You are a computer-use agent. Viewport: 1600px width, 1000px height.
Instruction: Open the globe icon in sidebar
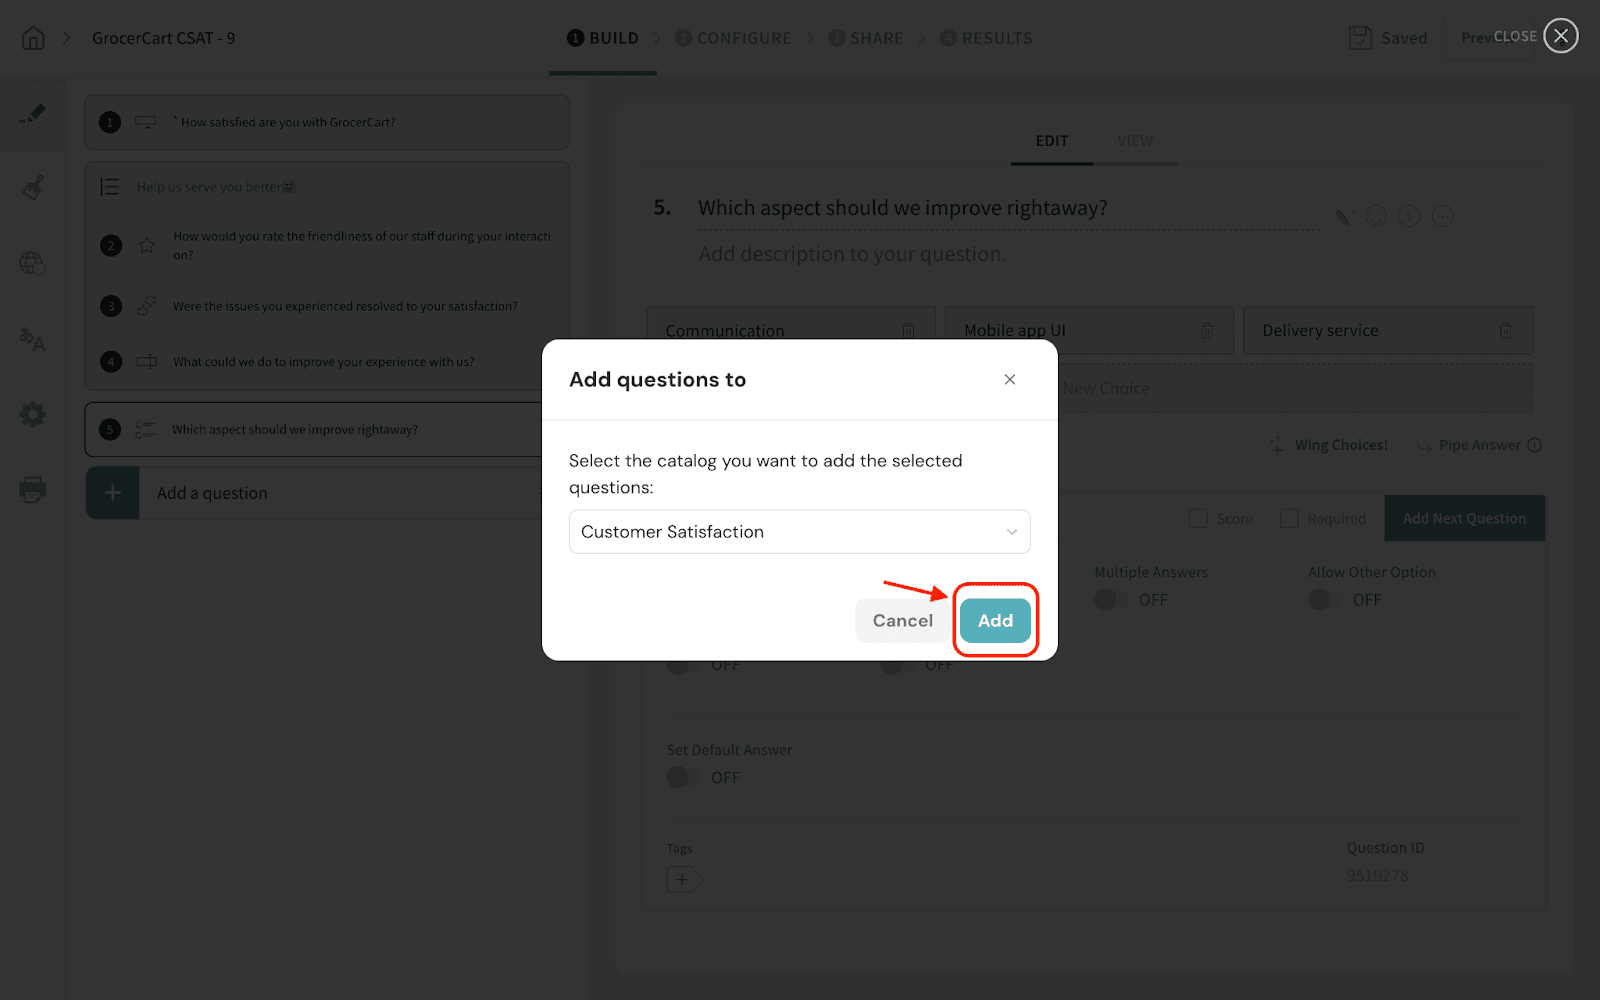click(x=33, y=263)
